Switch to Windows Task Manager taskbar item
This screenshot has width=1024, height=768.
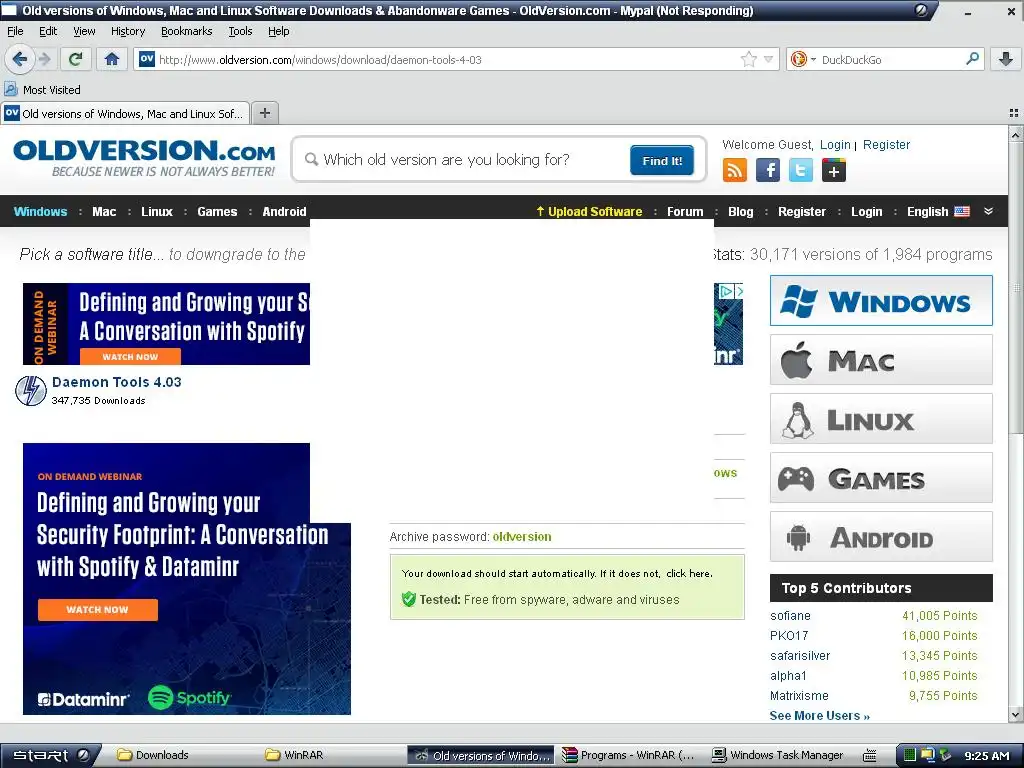point(778,755)
